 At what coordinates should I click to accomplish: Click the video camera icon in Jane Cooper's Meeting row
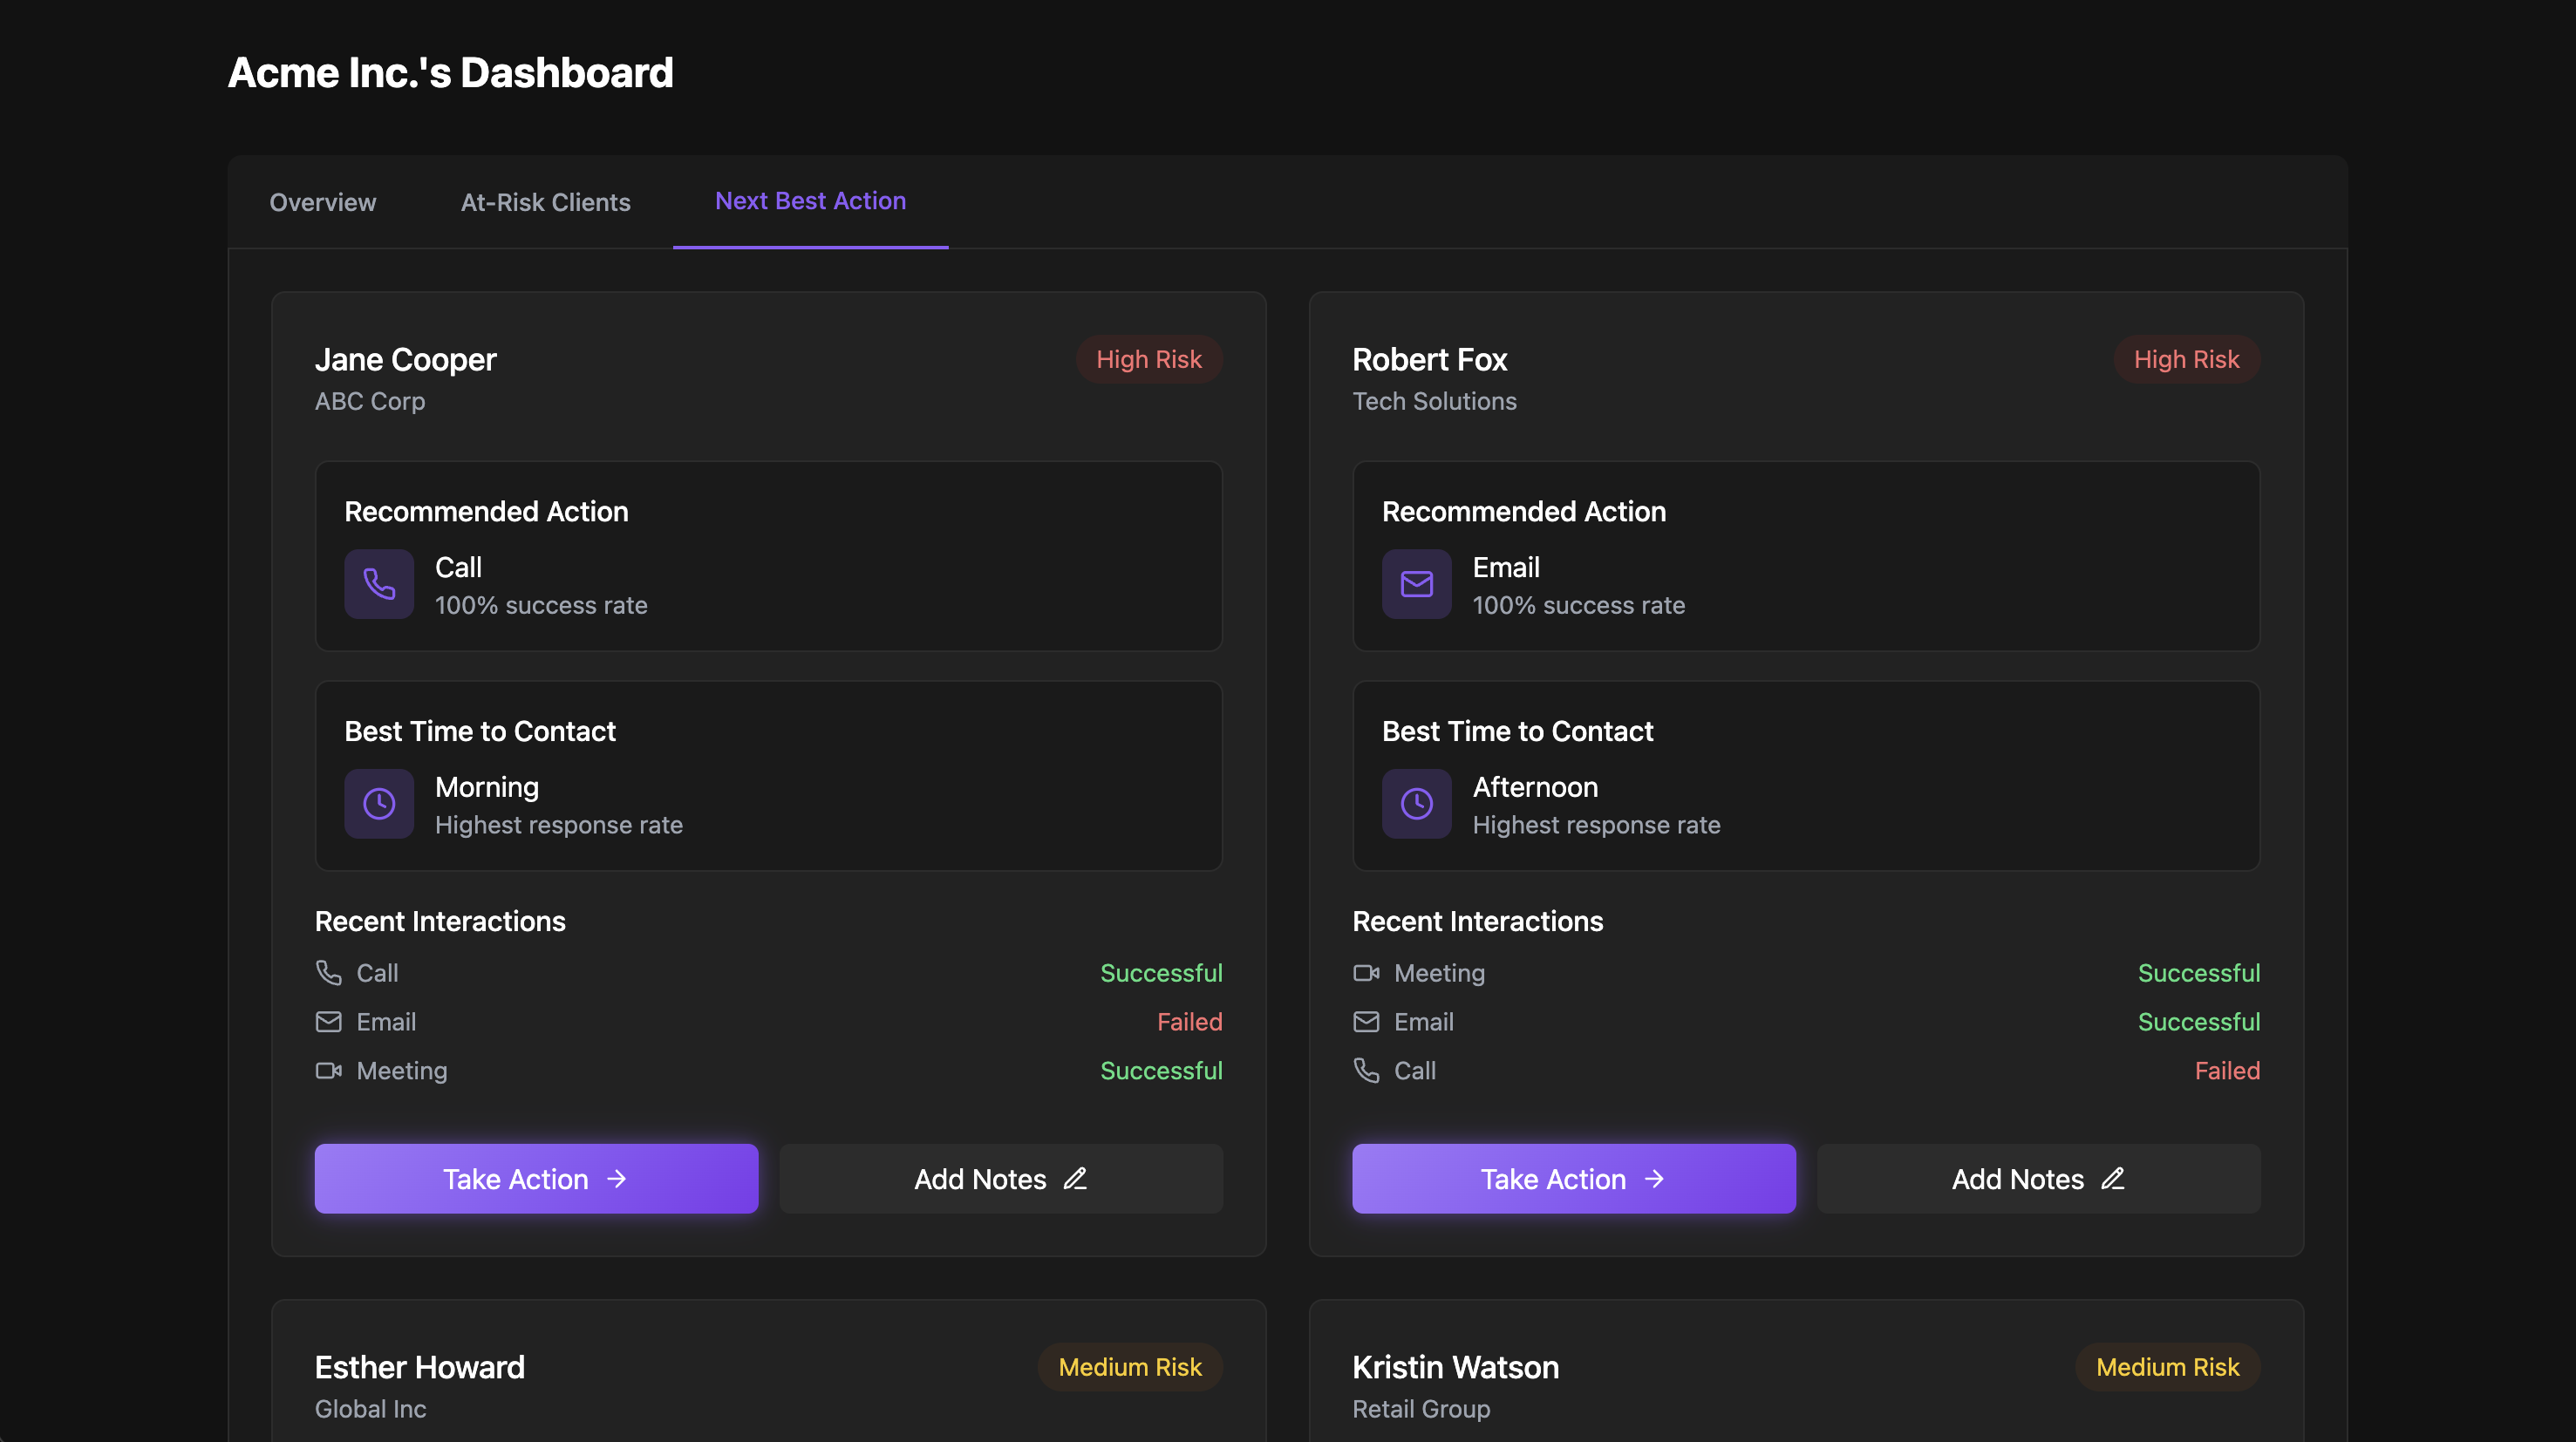click(x=328, y=1070)
